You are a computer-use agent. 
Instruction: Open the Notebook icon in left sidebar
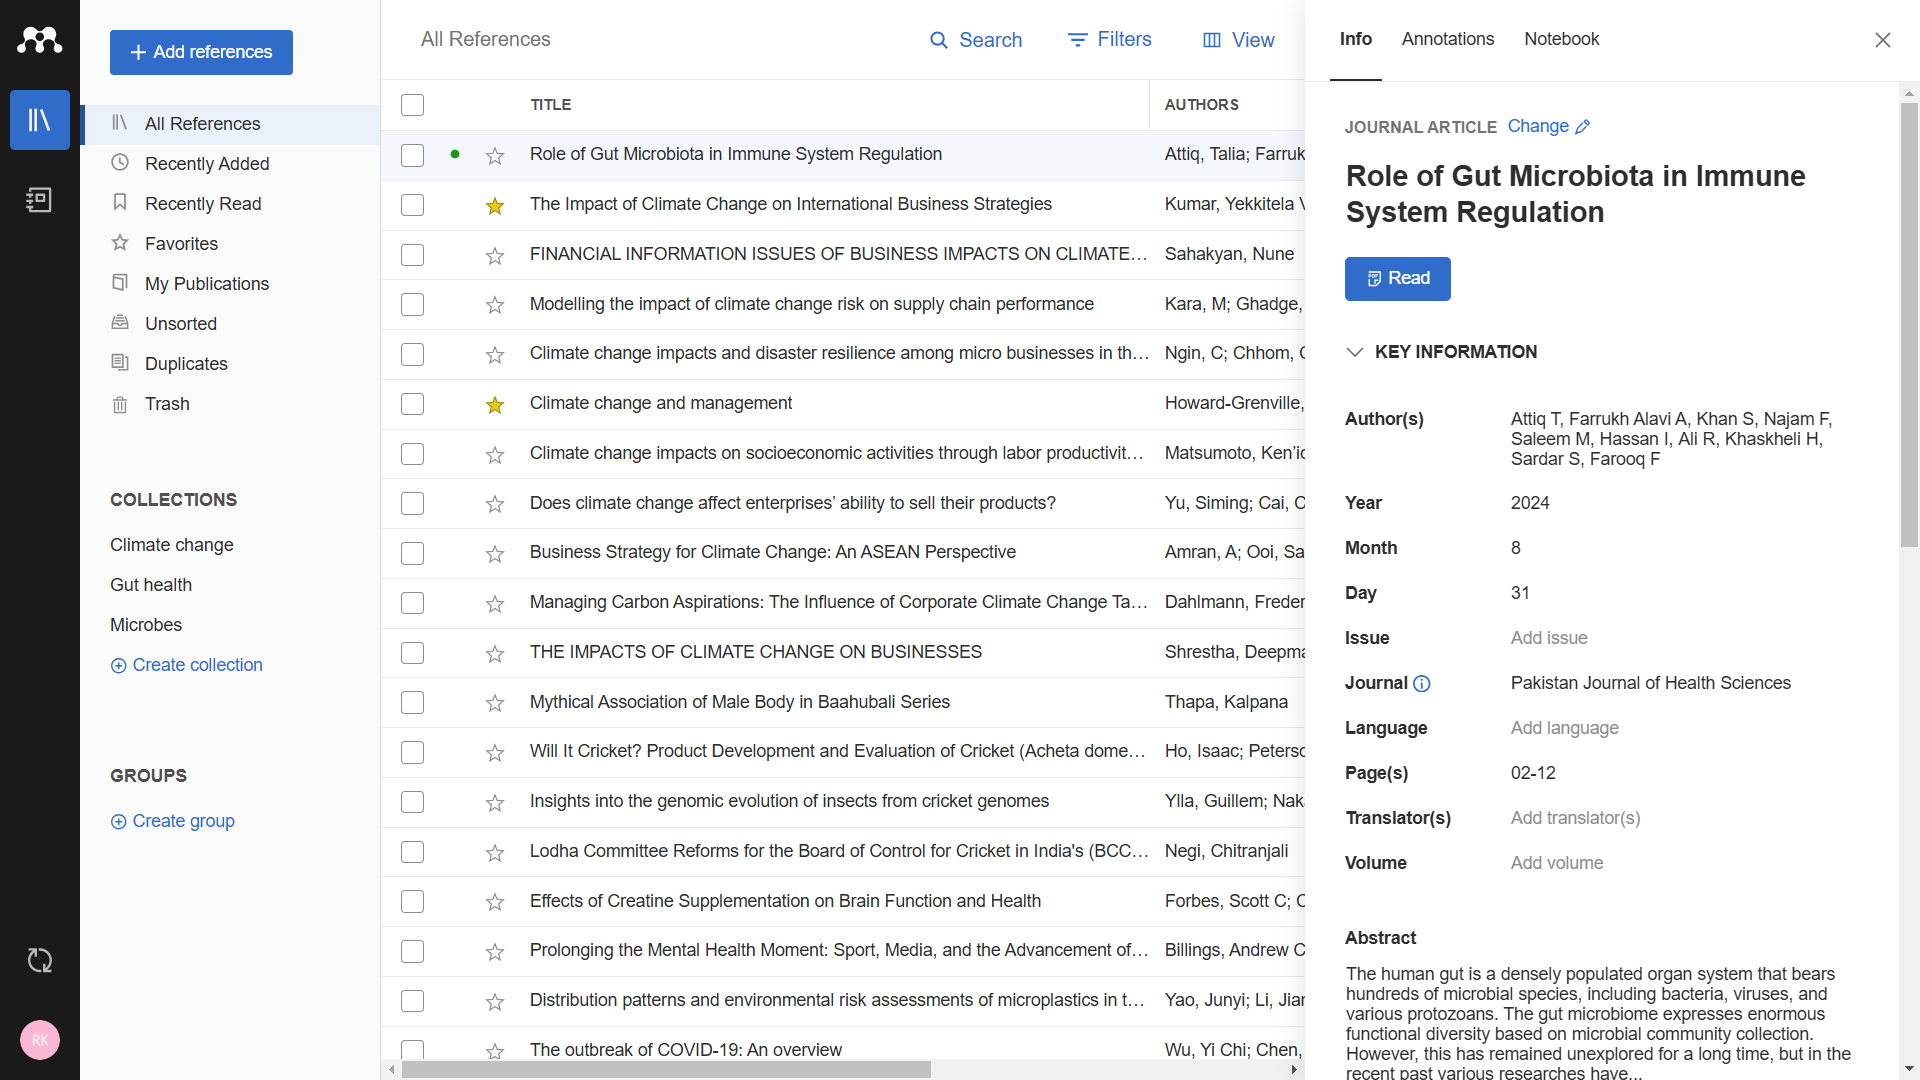click(39, 200)
